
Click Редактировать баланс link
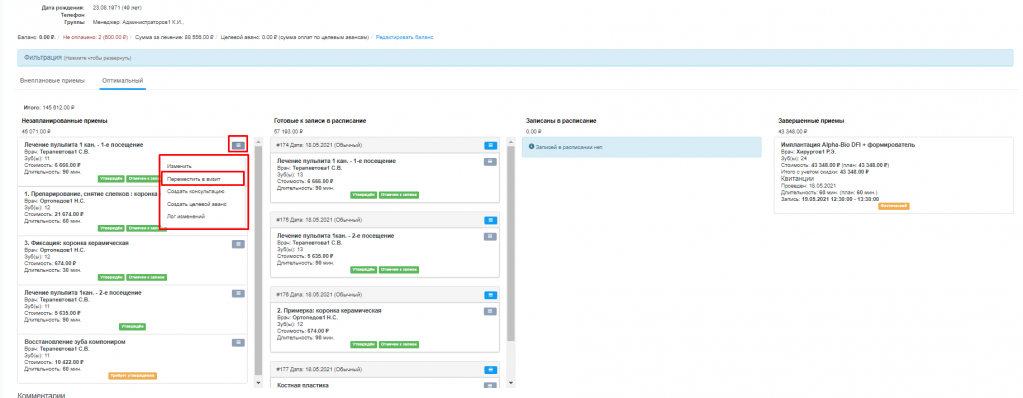tap(405, 37)
